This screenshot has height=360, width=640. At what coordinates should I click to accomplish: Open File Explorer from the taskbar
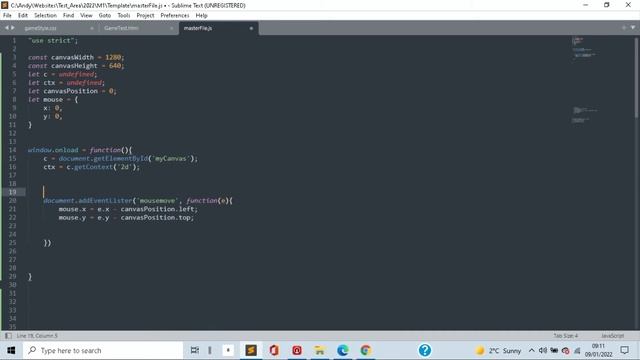coord(320,350)
